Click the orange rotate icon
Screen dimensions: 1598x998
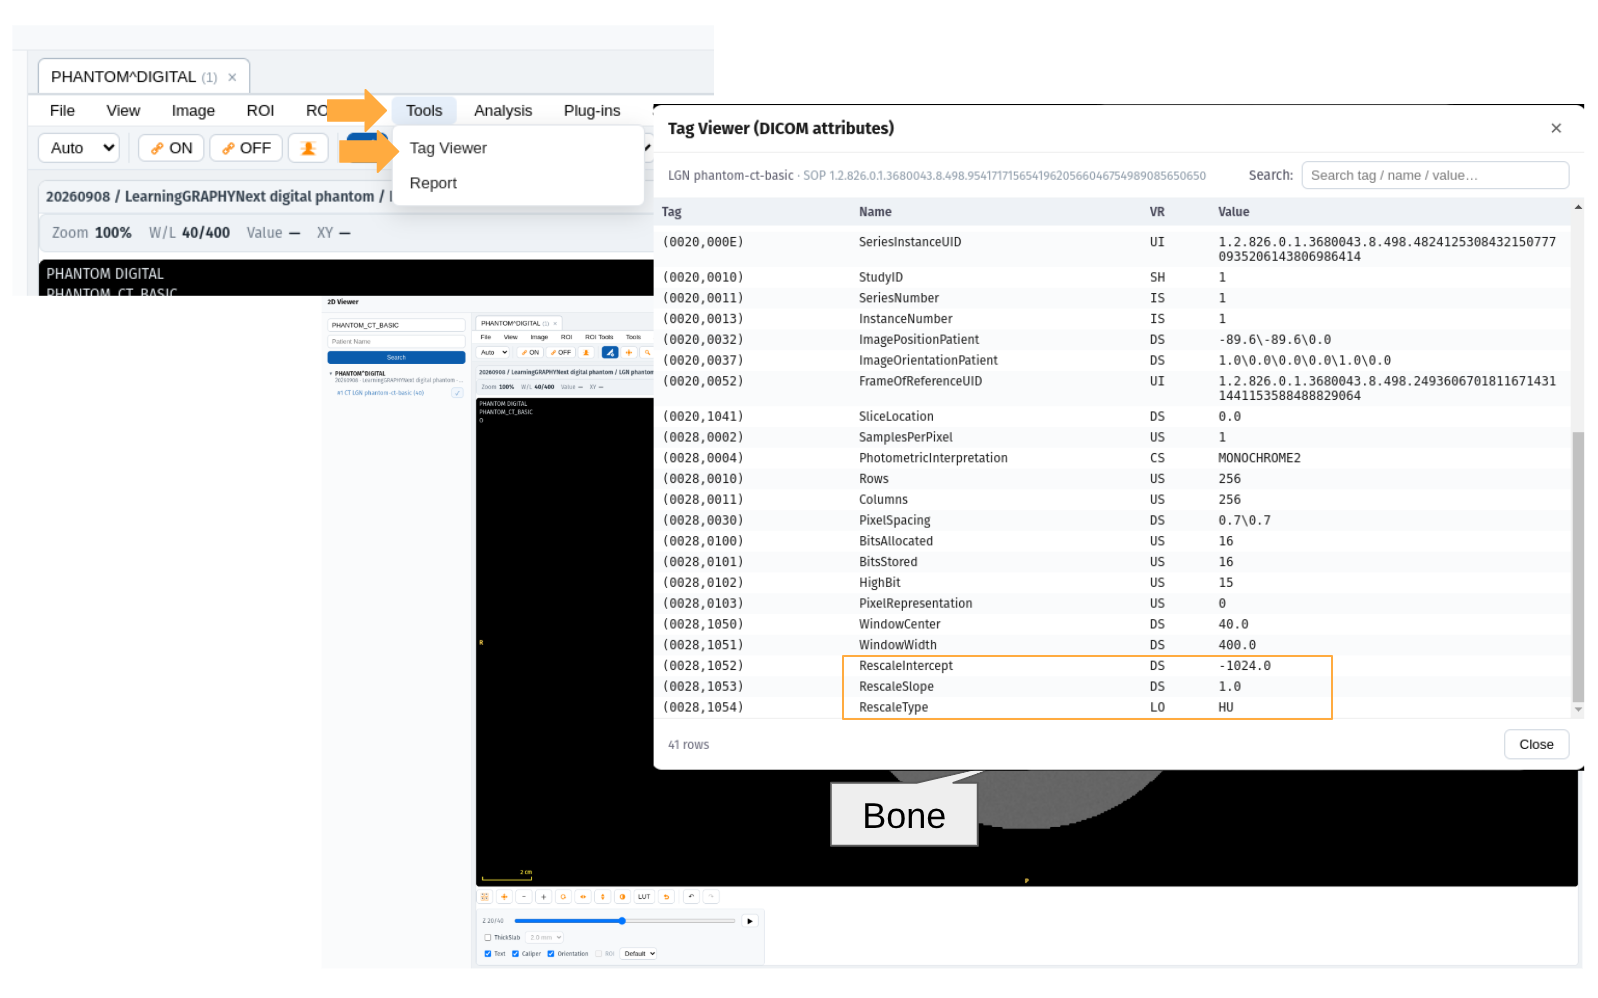(x=563, y=897)
